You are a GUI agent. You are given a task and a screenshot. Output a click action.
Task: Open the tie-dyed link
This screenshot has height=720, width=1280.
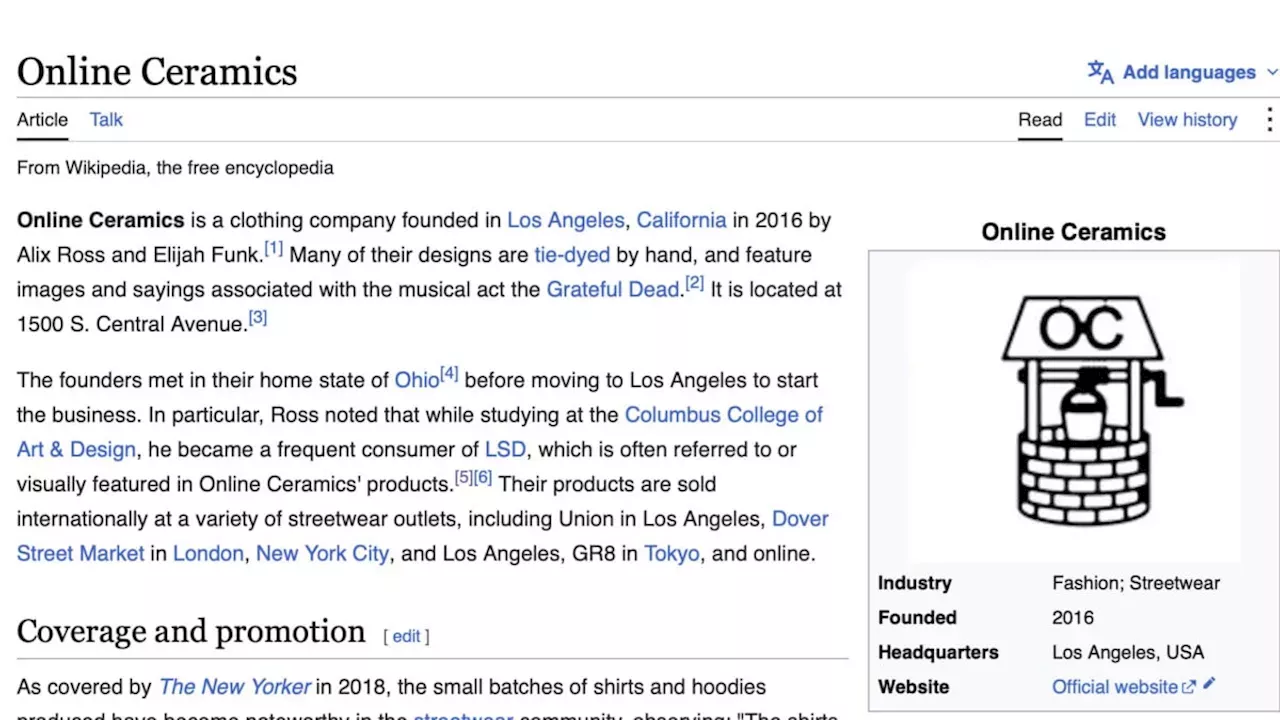pyautogui.click(x=572, y=255)
